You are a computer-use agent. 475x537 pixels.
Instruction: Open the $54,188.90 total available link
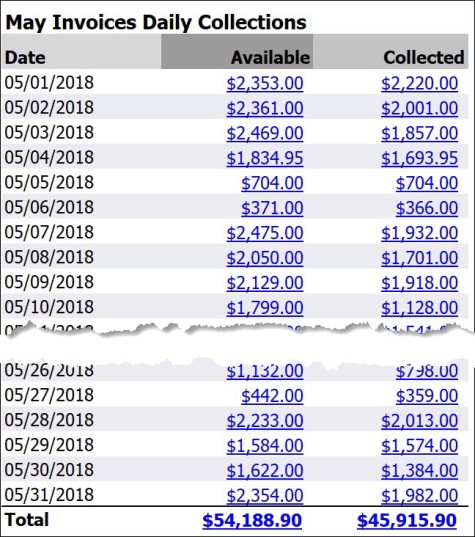coord(252,520)
